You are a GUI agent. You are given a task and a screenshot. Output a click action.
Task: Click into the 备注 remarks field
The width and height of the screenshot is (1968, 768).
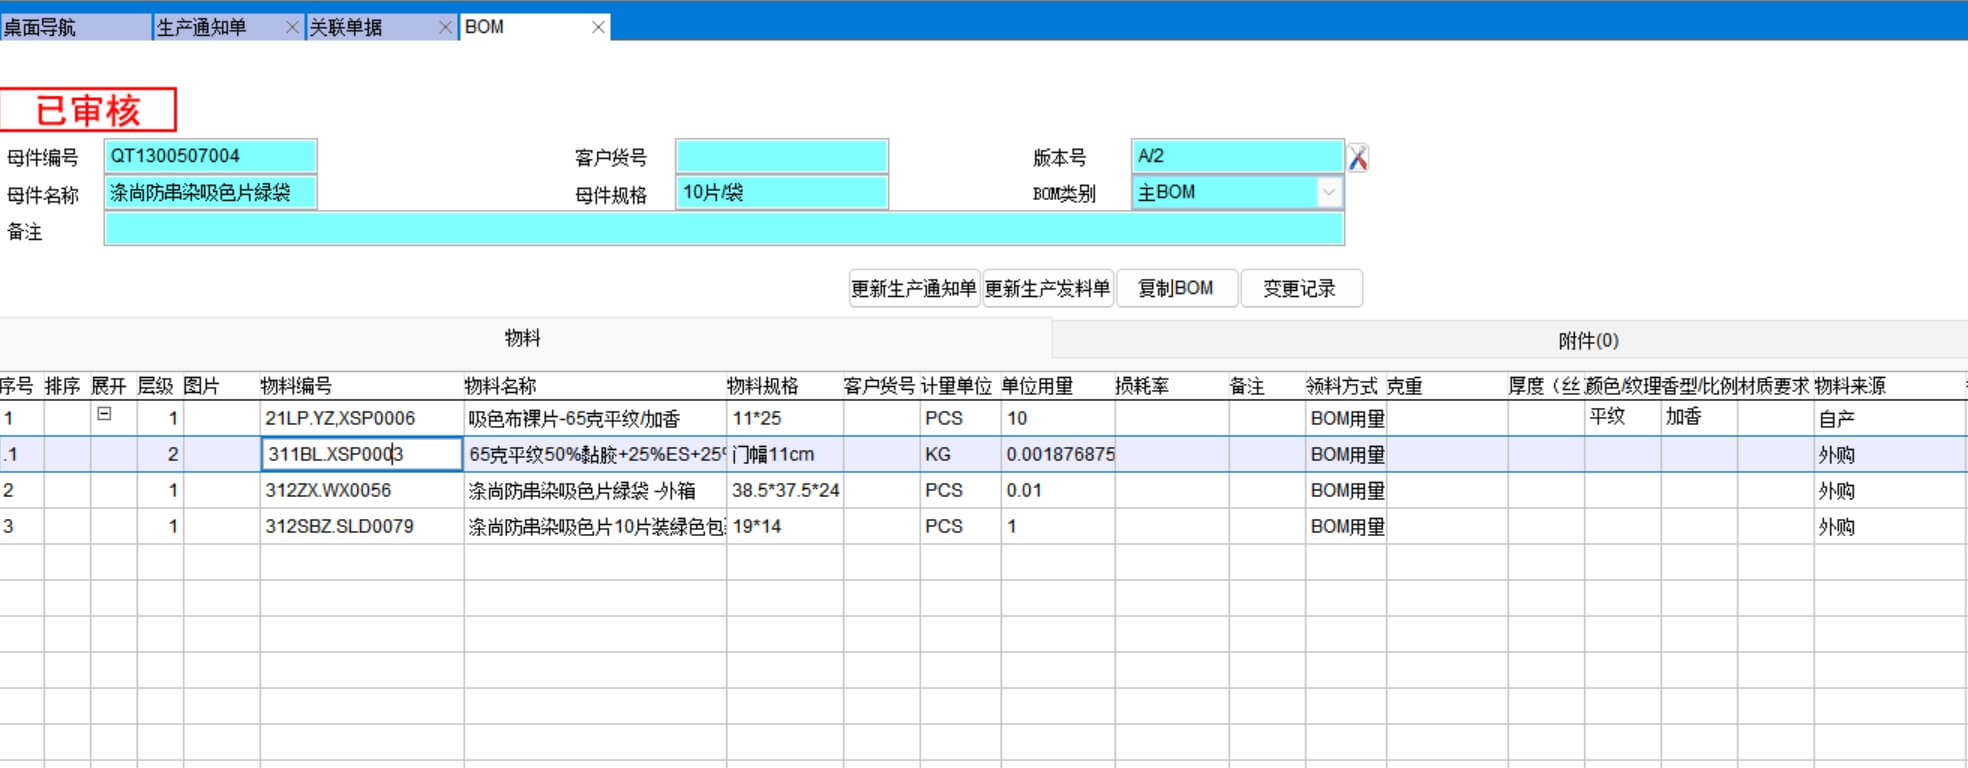tap(723, 229)
